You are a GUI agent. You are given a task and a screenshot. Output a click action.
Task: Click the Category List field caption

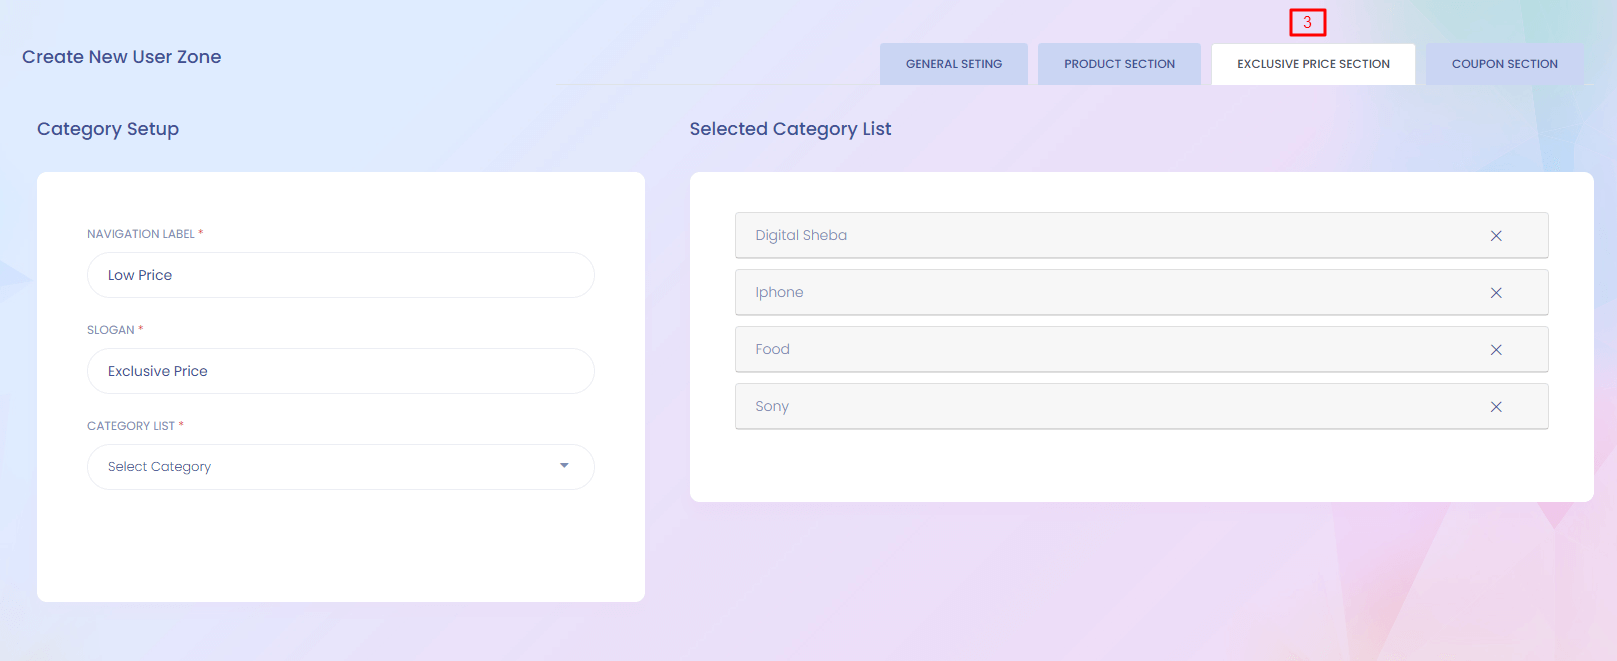click(x=131, y=426)
